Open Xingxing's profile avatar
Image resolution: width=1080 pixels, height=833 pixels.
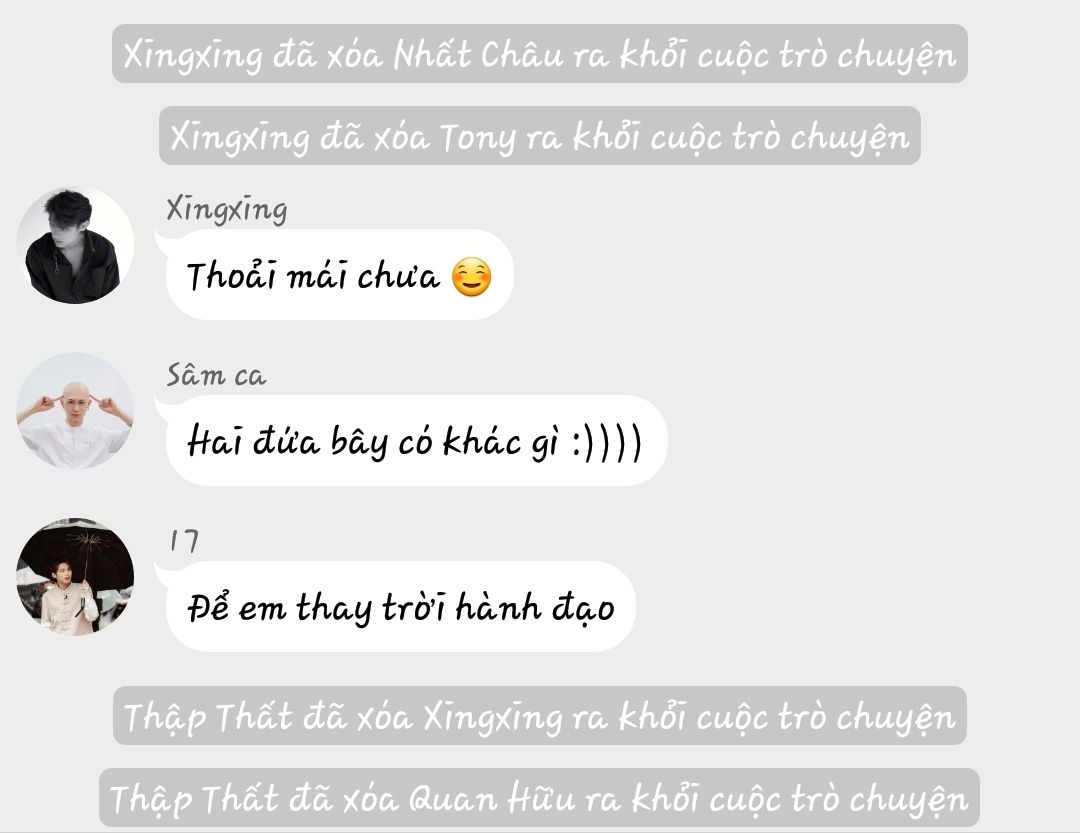(75, 245)
